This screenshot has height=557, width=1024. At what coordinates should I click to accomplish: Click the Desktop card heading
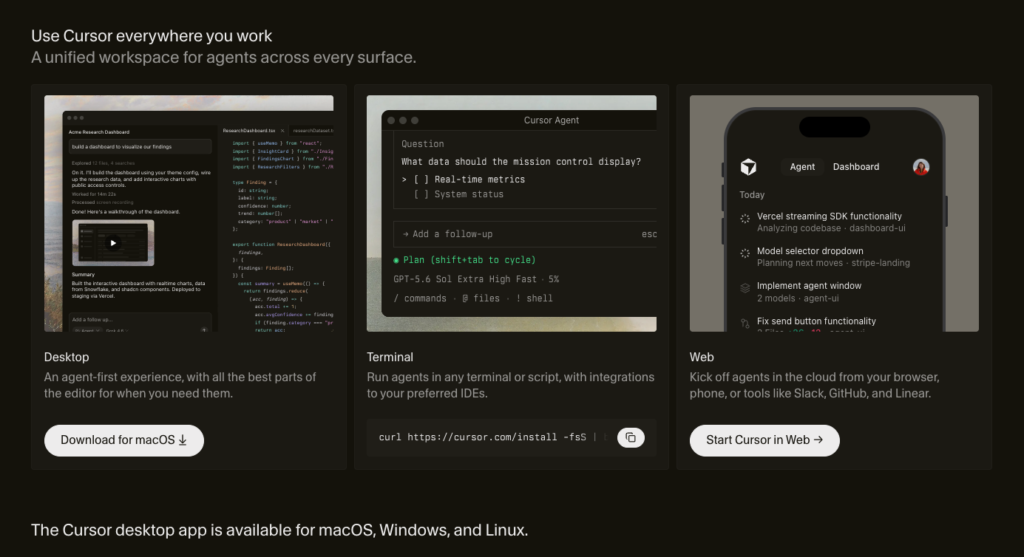(x=67, y=357)
